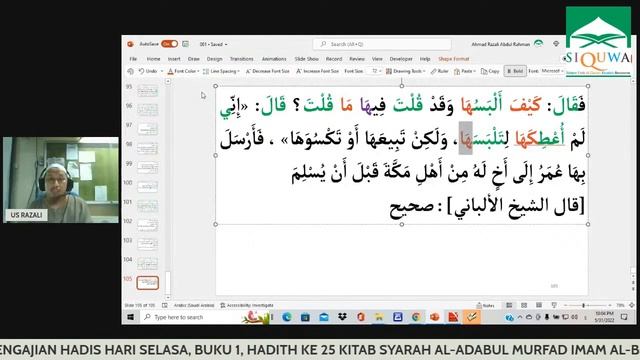640x360 pixels.
Task: Switch to the Slide Show tab
Action: click(x=307, y=59)
